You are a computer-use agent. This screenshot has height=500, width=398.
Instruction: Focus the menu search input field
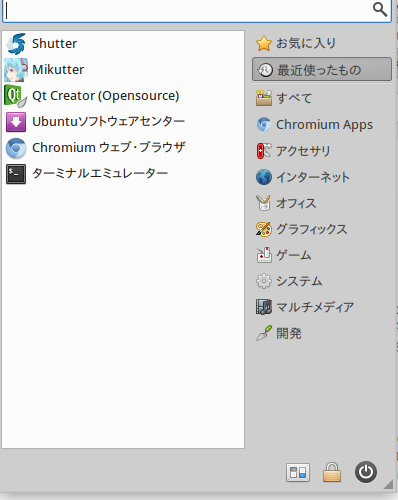pos(197,11)
